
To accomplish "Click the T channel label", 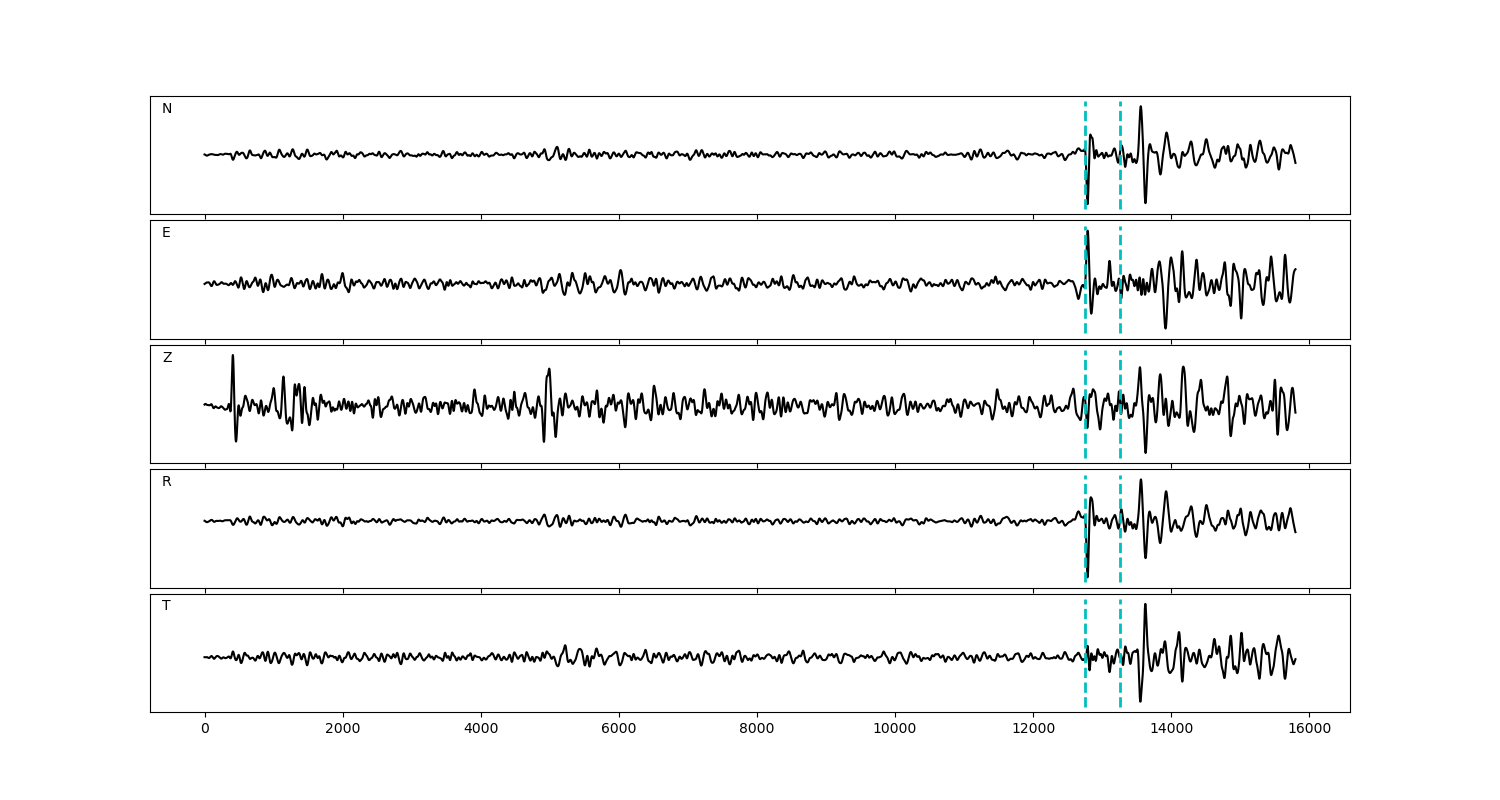I will [166, 606].
